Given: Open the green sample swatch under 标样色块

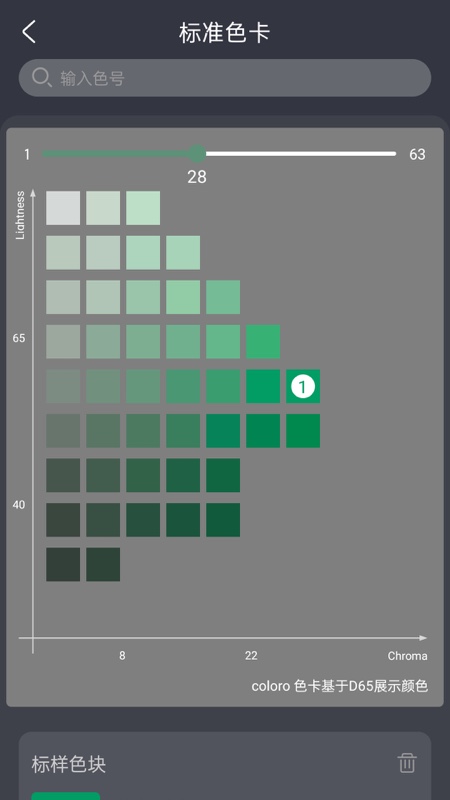Looking at the screenshot, I should tap(66, 796).
